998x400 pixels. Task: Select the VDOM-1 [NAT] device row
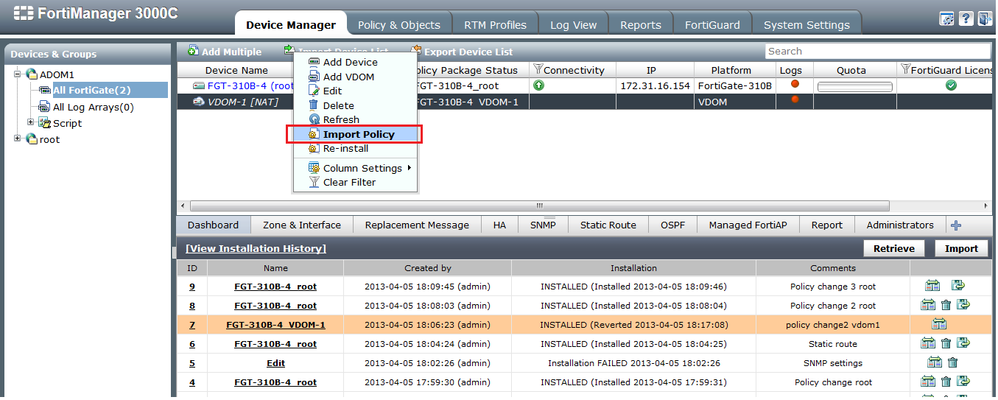[585, 101]
